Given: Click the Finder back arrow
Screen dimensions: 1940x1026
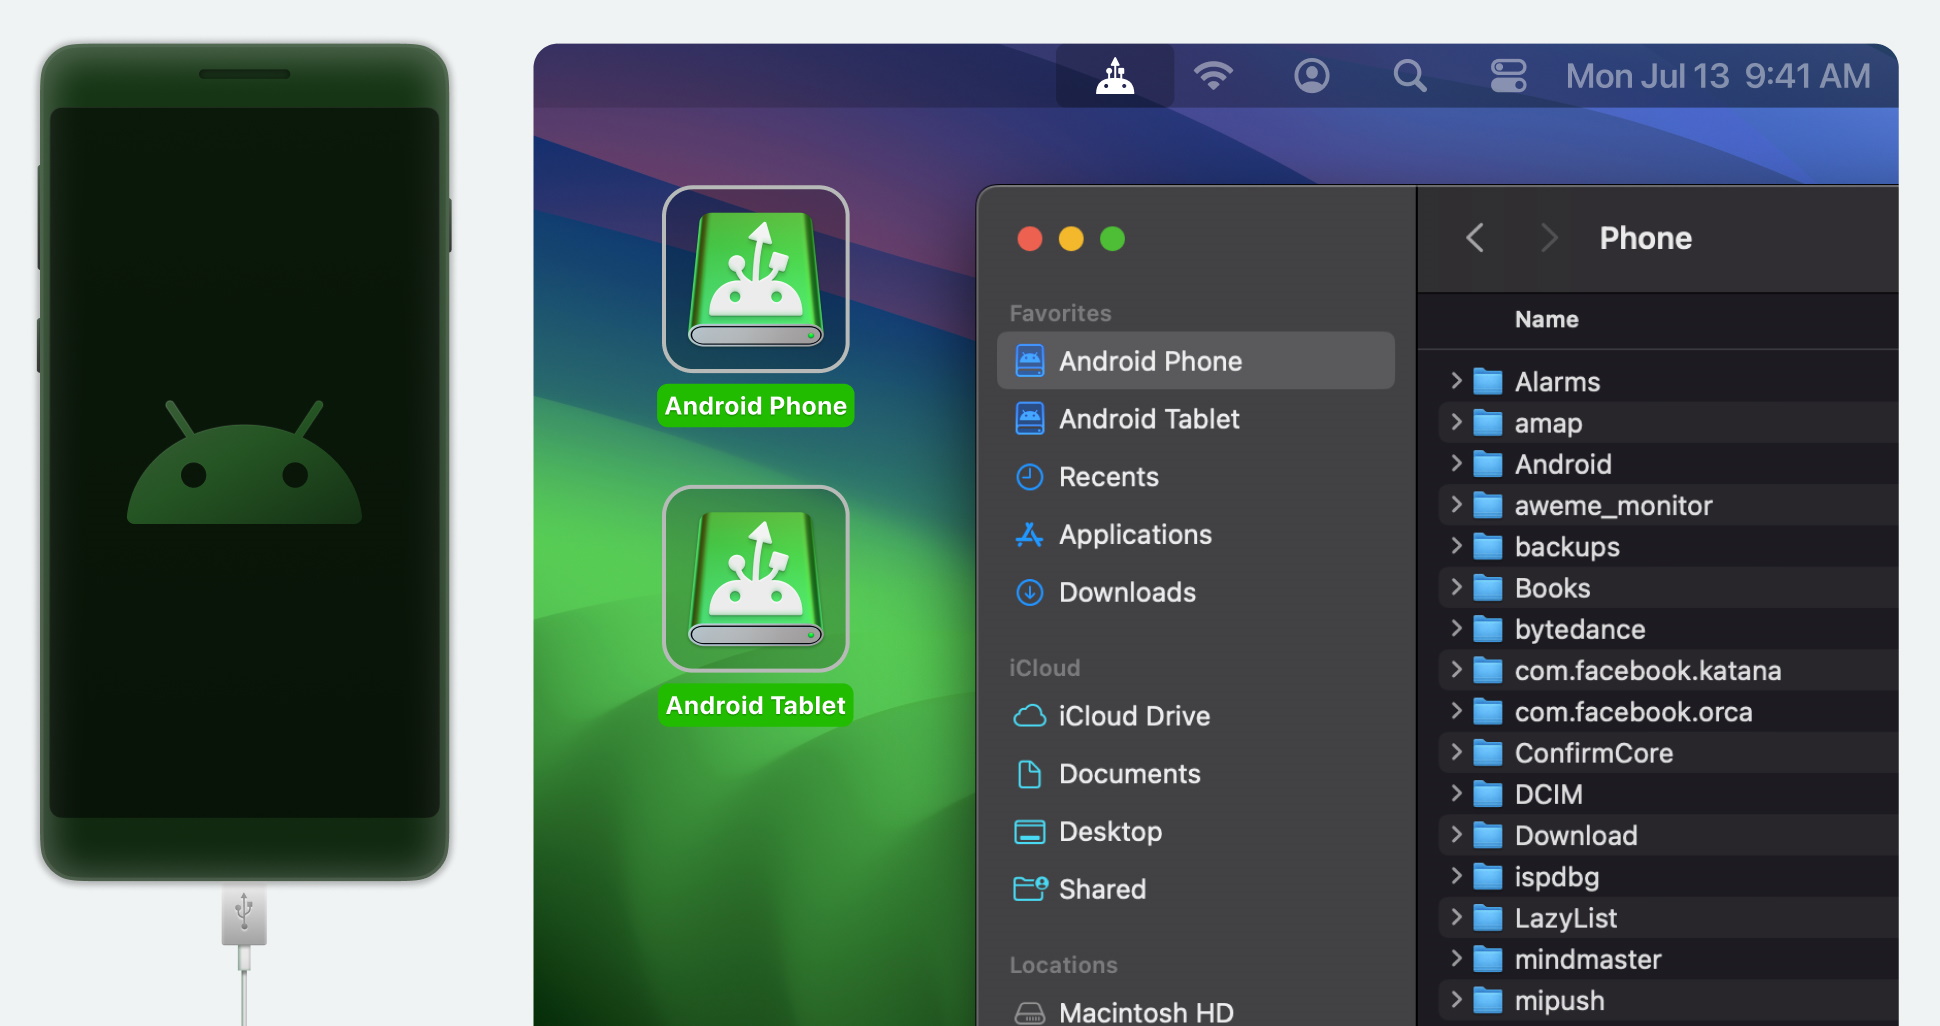Looking at the screenshot, I should pos(1474,238).
